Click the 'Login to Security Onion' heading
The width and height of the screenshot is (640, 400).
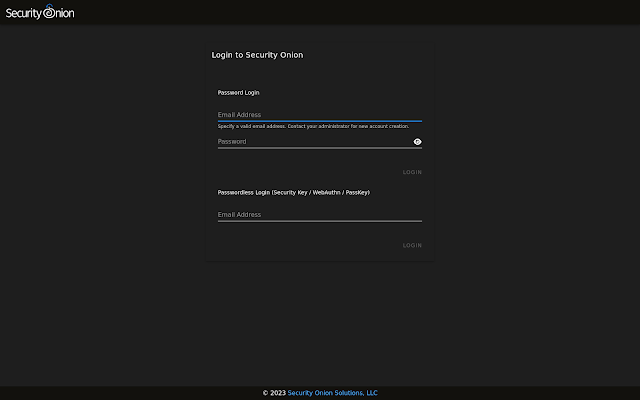click(257, 55)
